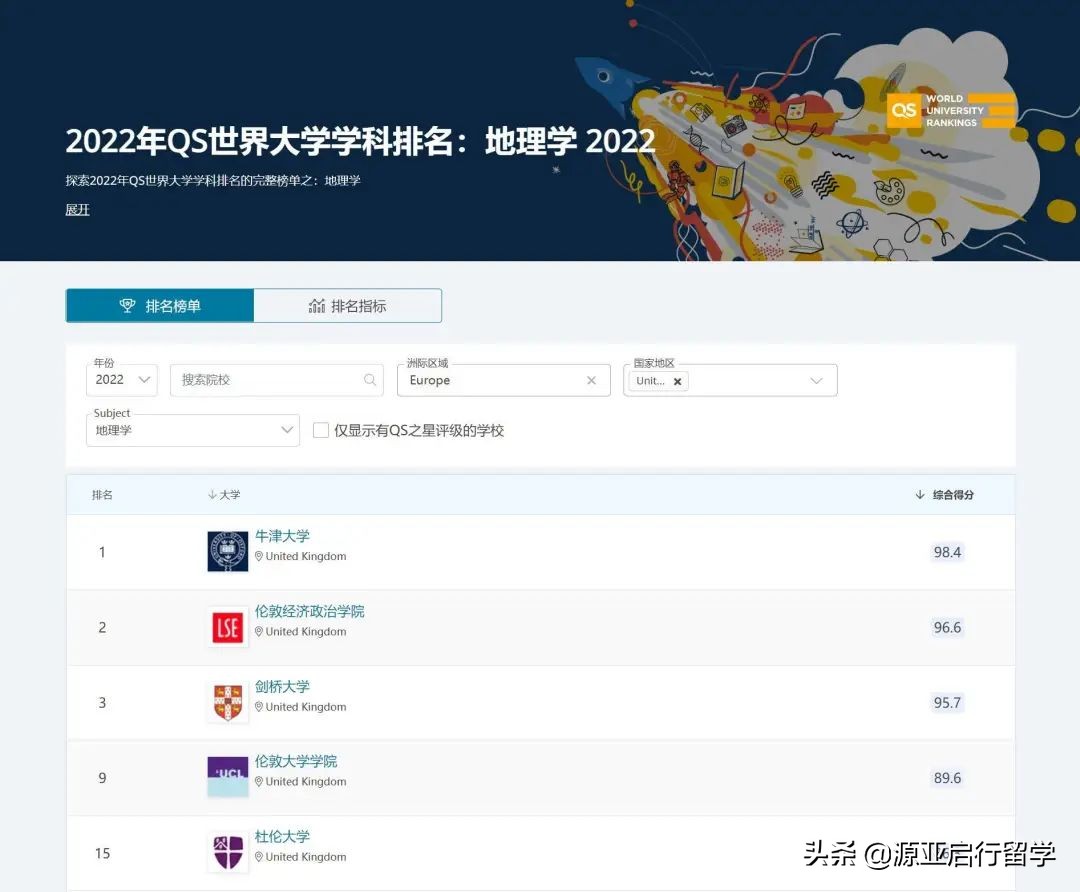Click the magnifier icon in the 搜索院校 field
The image size is (1080, 892).
(x=370, y=380)
